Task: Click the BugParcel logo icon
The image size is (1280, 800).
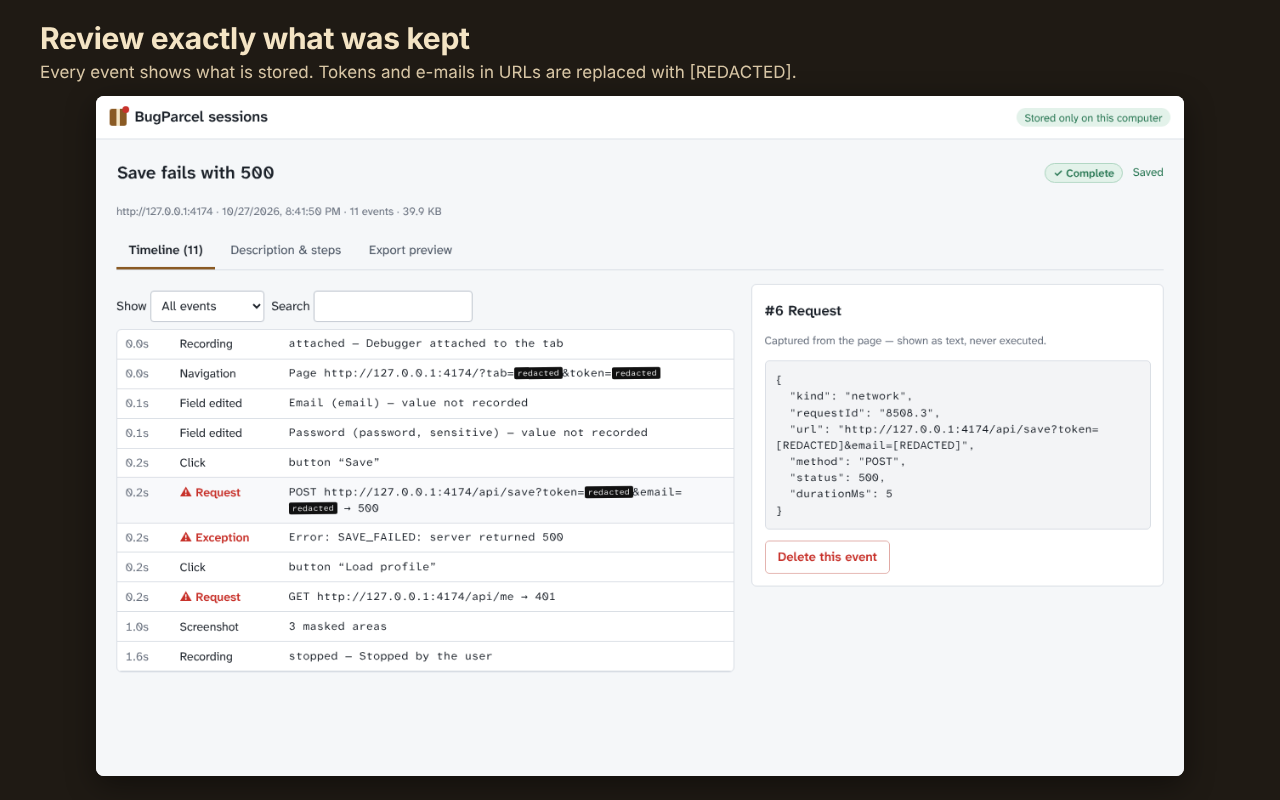Action: 119,117
